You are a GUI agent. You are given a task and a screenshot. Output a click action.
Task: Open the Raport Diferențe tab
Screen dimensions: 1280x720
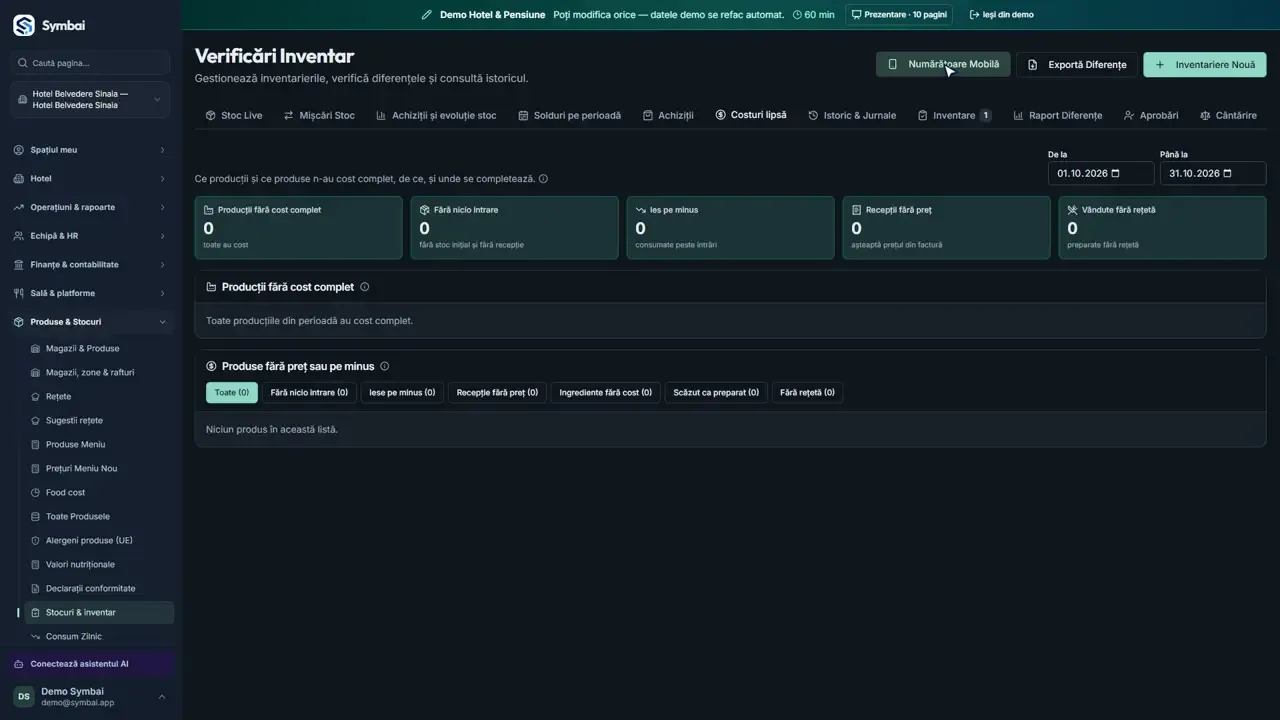pyautogui.click(x=1057, y=116)
